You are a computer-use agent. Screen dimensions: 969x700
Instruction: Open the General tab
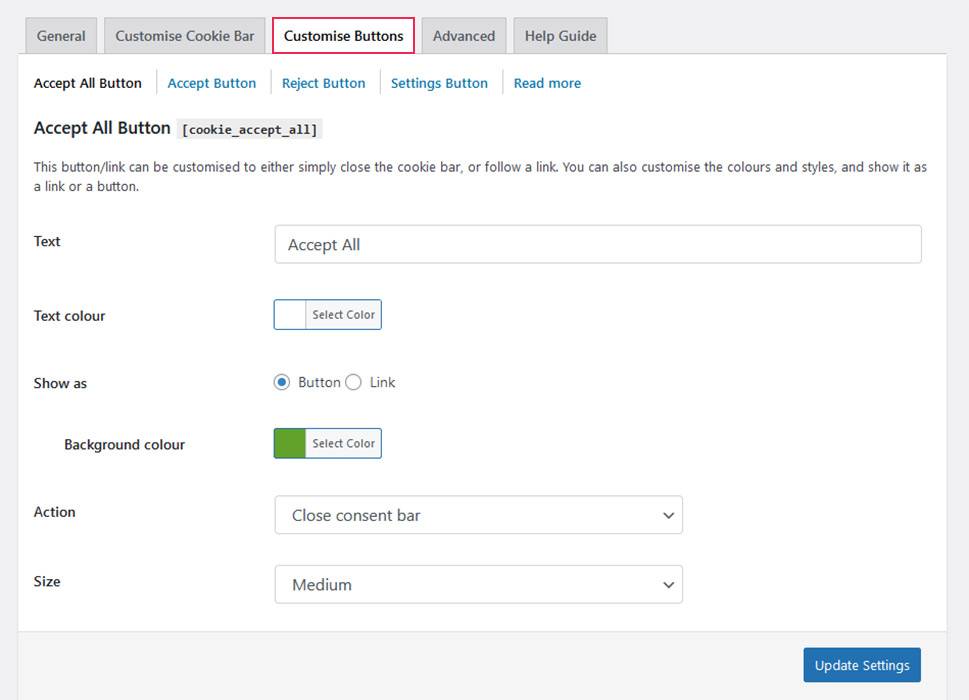[61, 36]
